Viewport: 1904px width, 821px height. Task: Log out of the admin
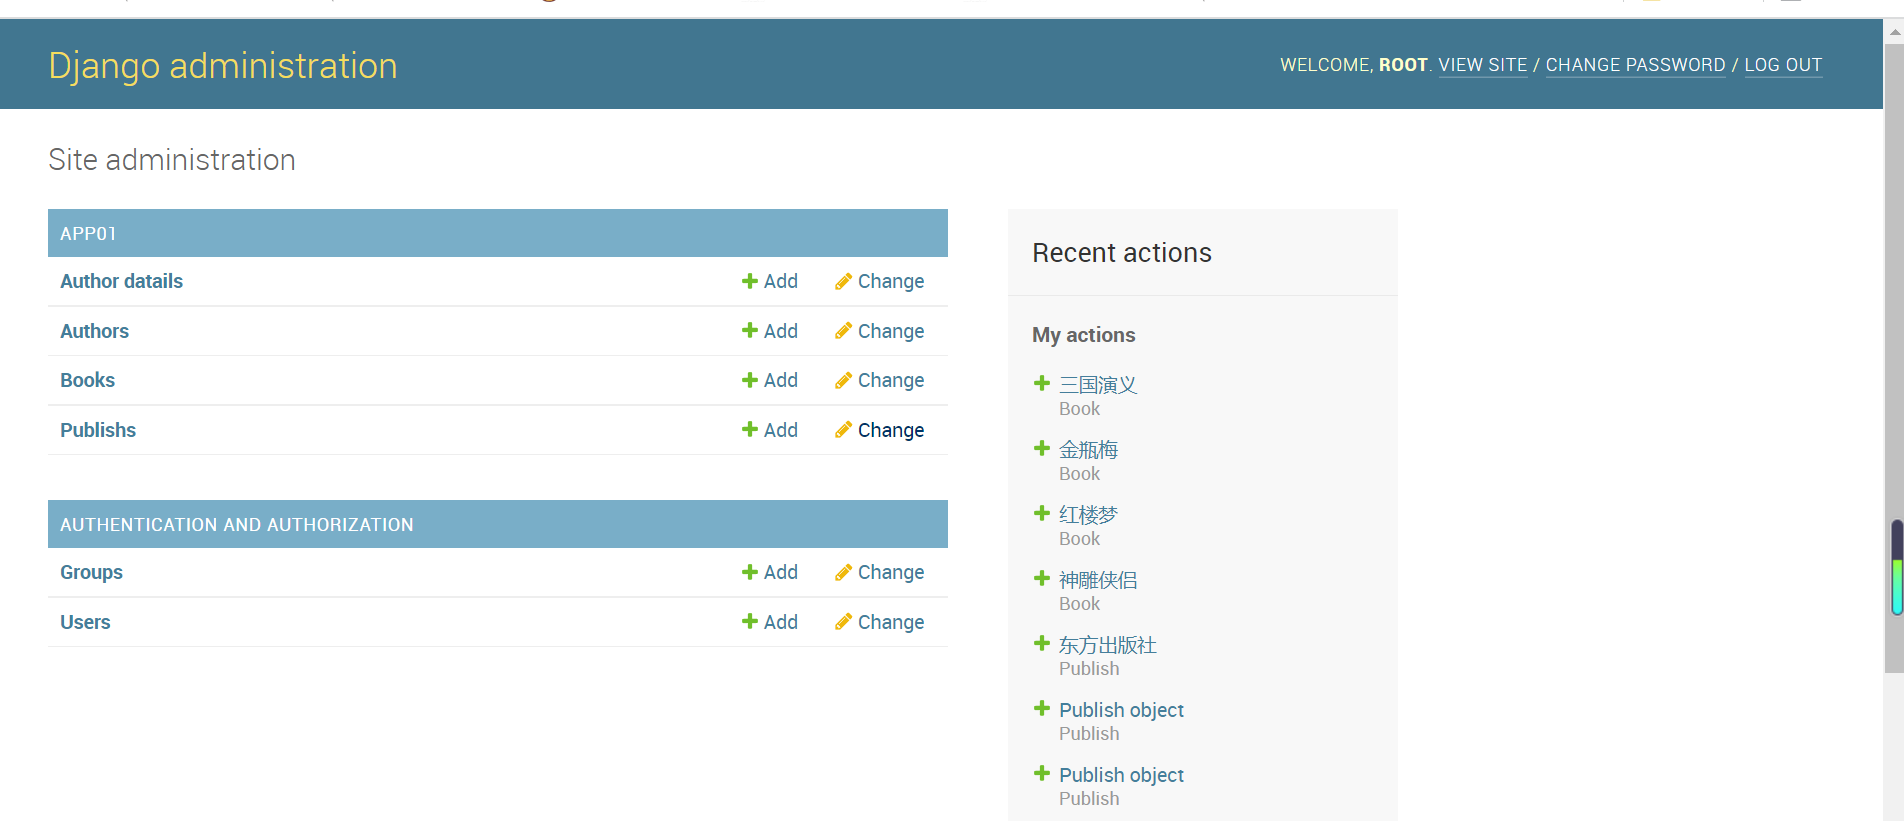[1783, 65]
